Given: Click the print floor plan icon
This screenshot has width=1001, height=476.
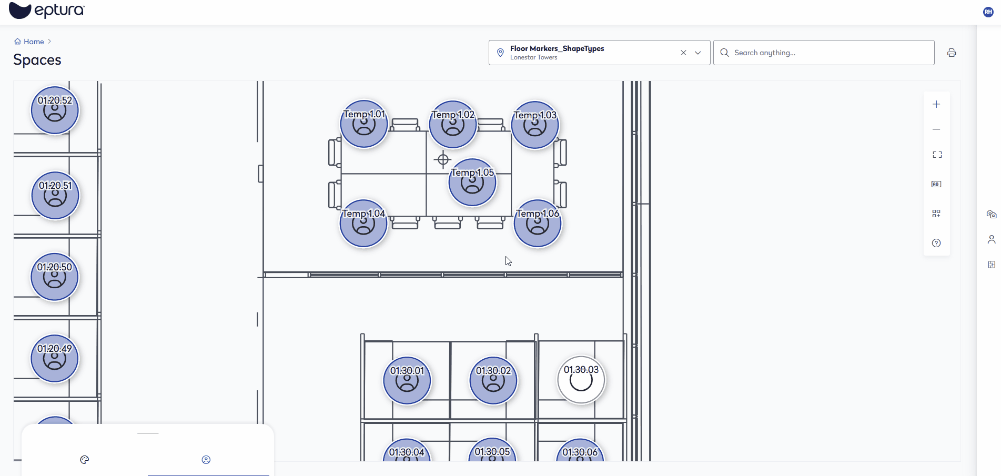Looking at the screenshot, I should [x=951, y=53].
